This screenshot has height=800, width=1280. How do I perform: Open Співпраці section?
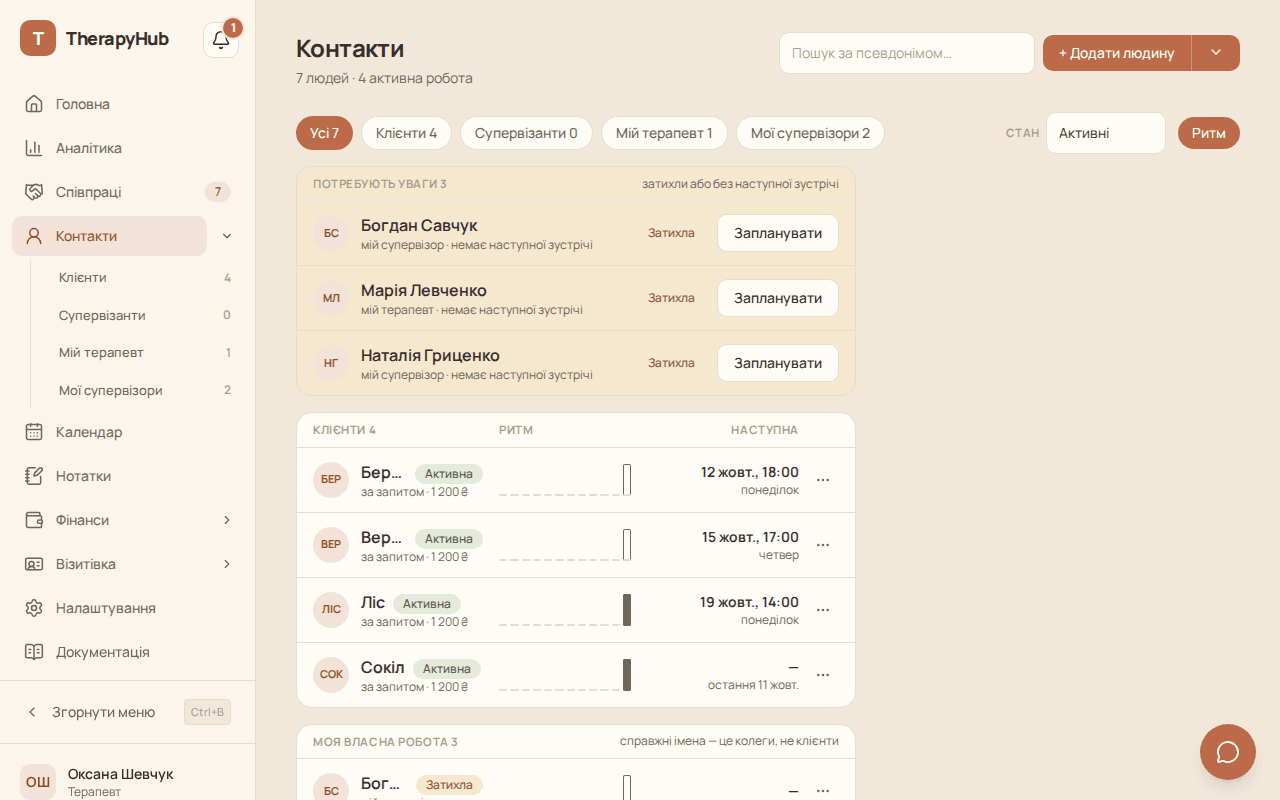pos(127,192)
